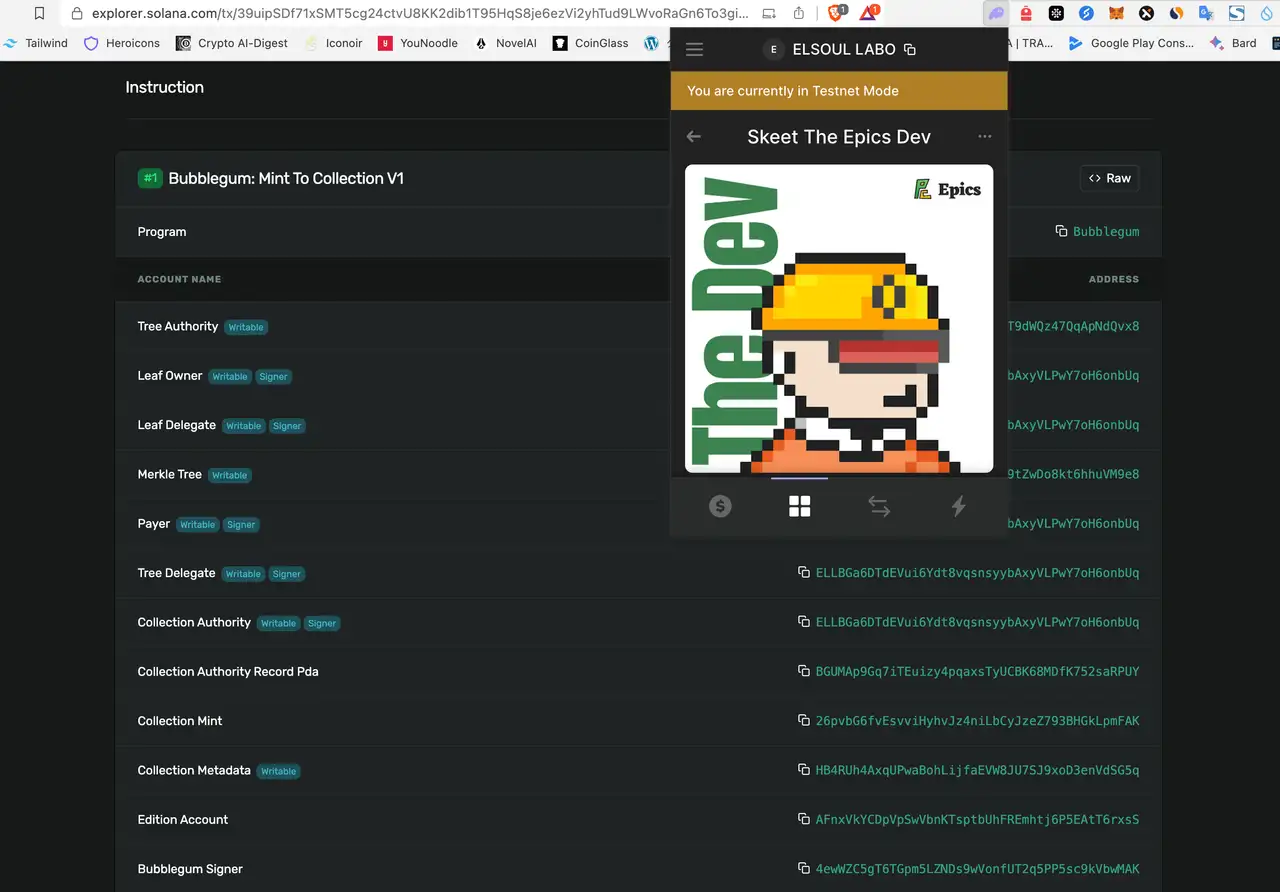Click the Skeet The Epics Dev NFT image

pos(838,318)
